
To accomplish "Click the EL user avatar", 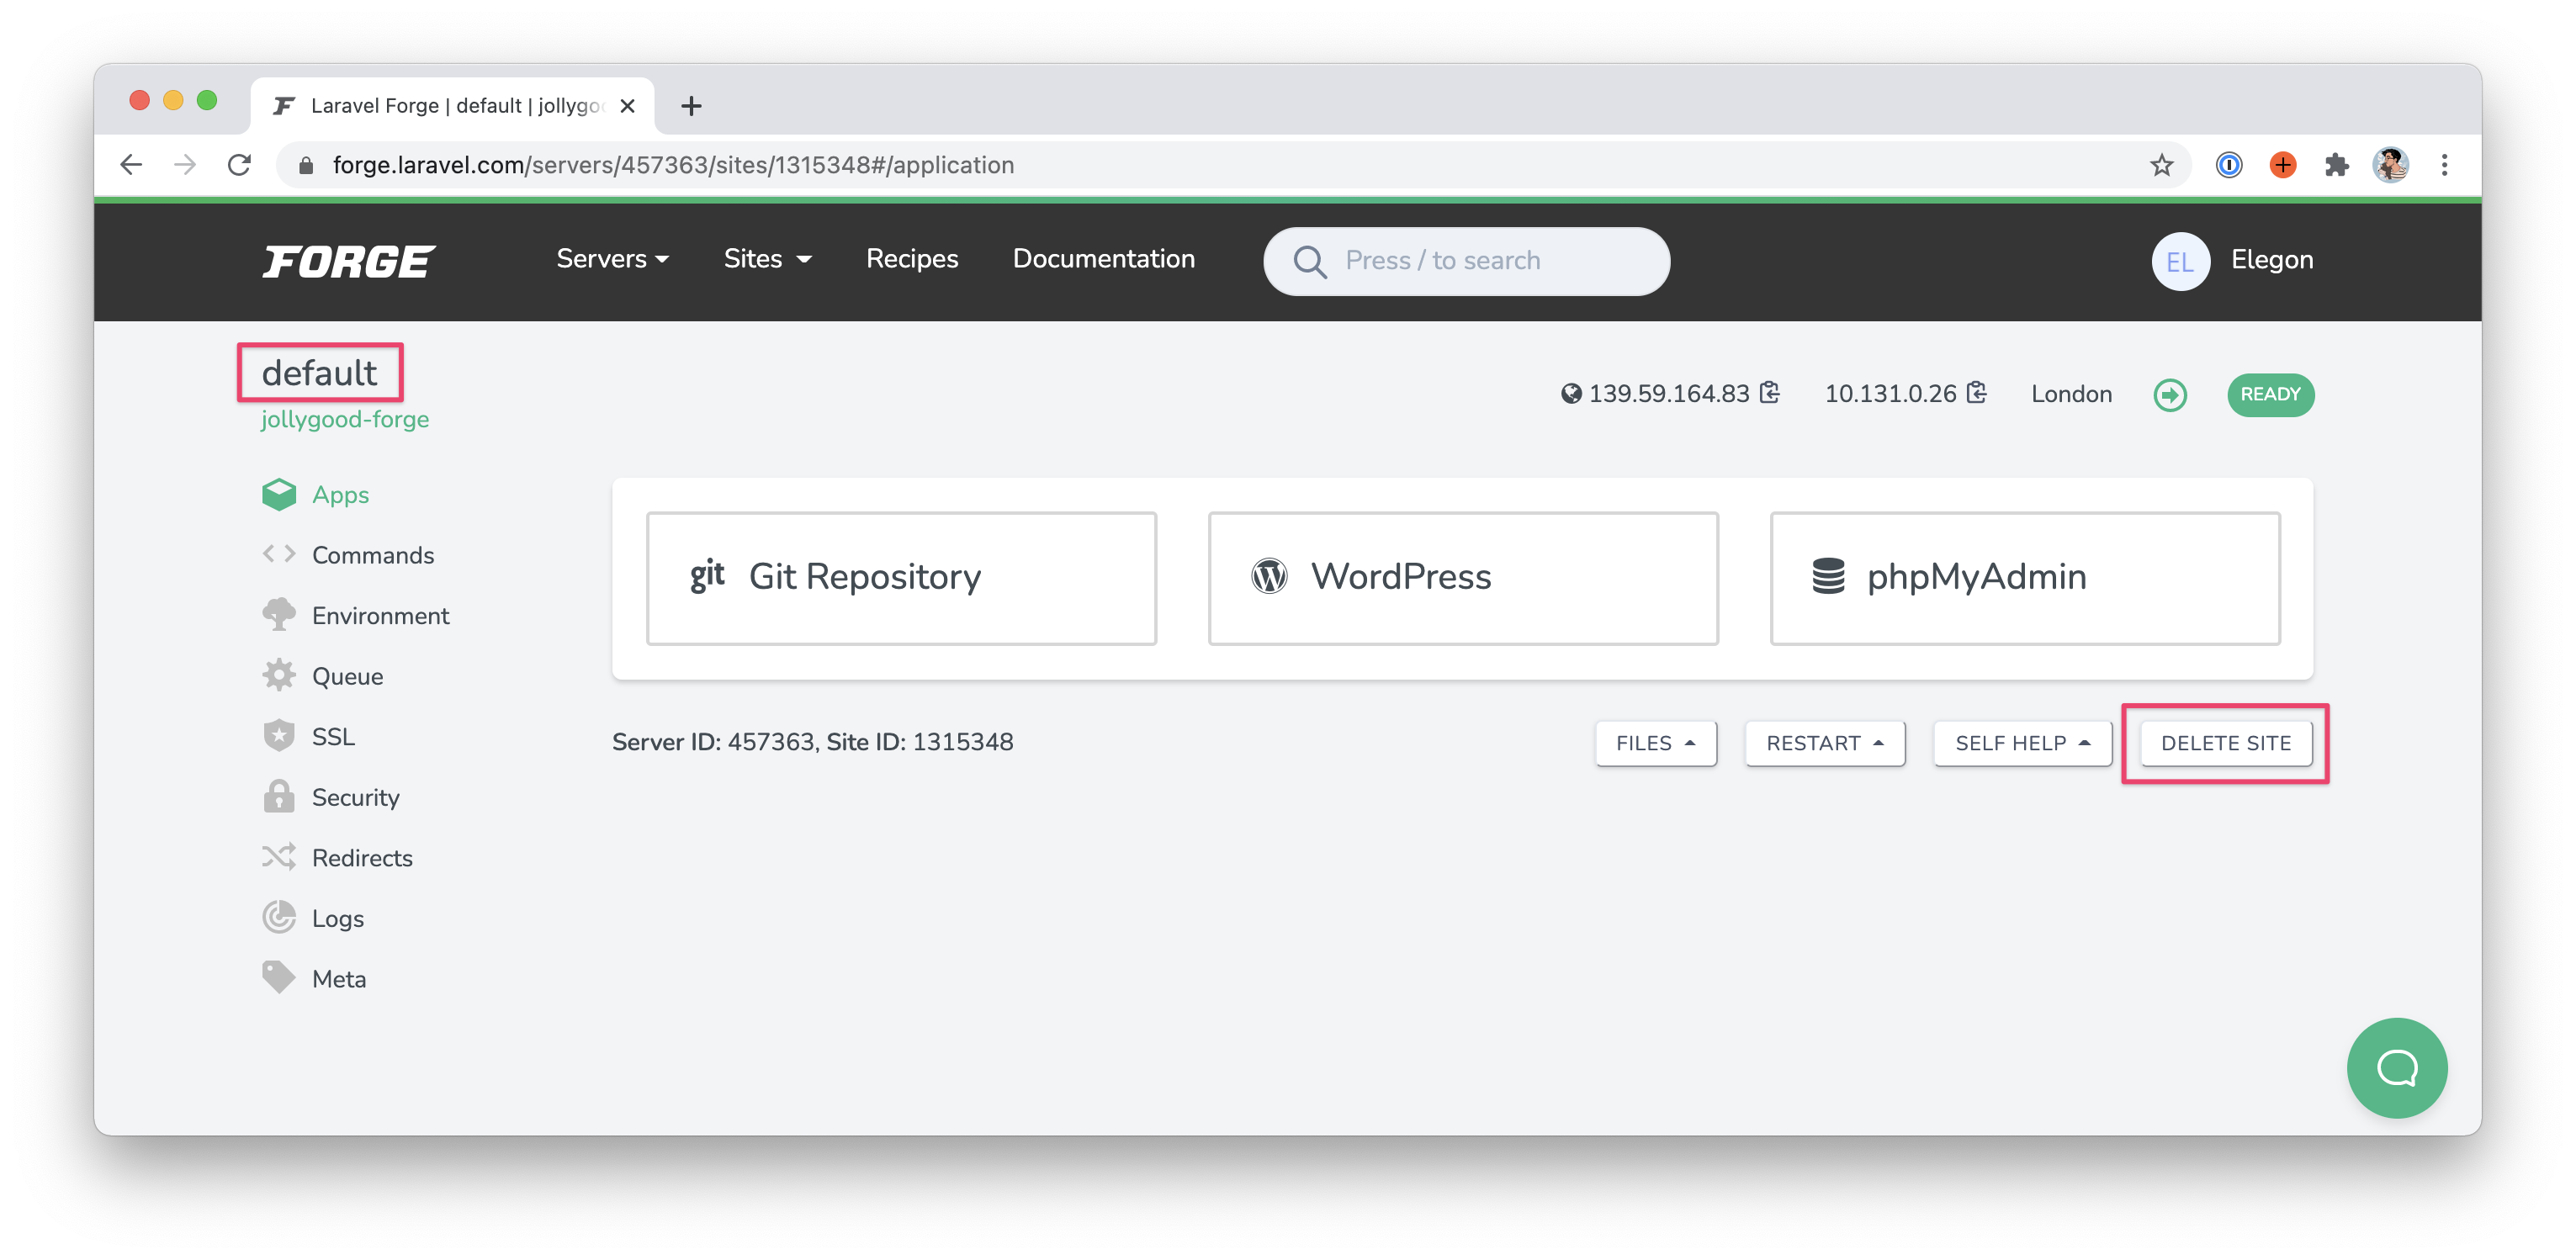I will click(x=2180, y=261).
